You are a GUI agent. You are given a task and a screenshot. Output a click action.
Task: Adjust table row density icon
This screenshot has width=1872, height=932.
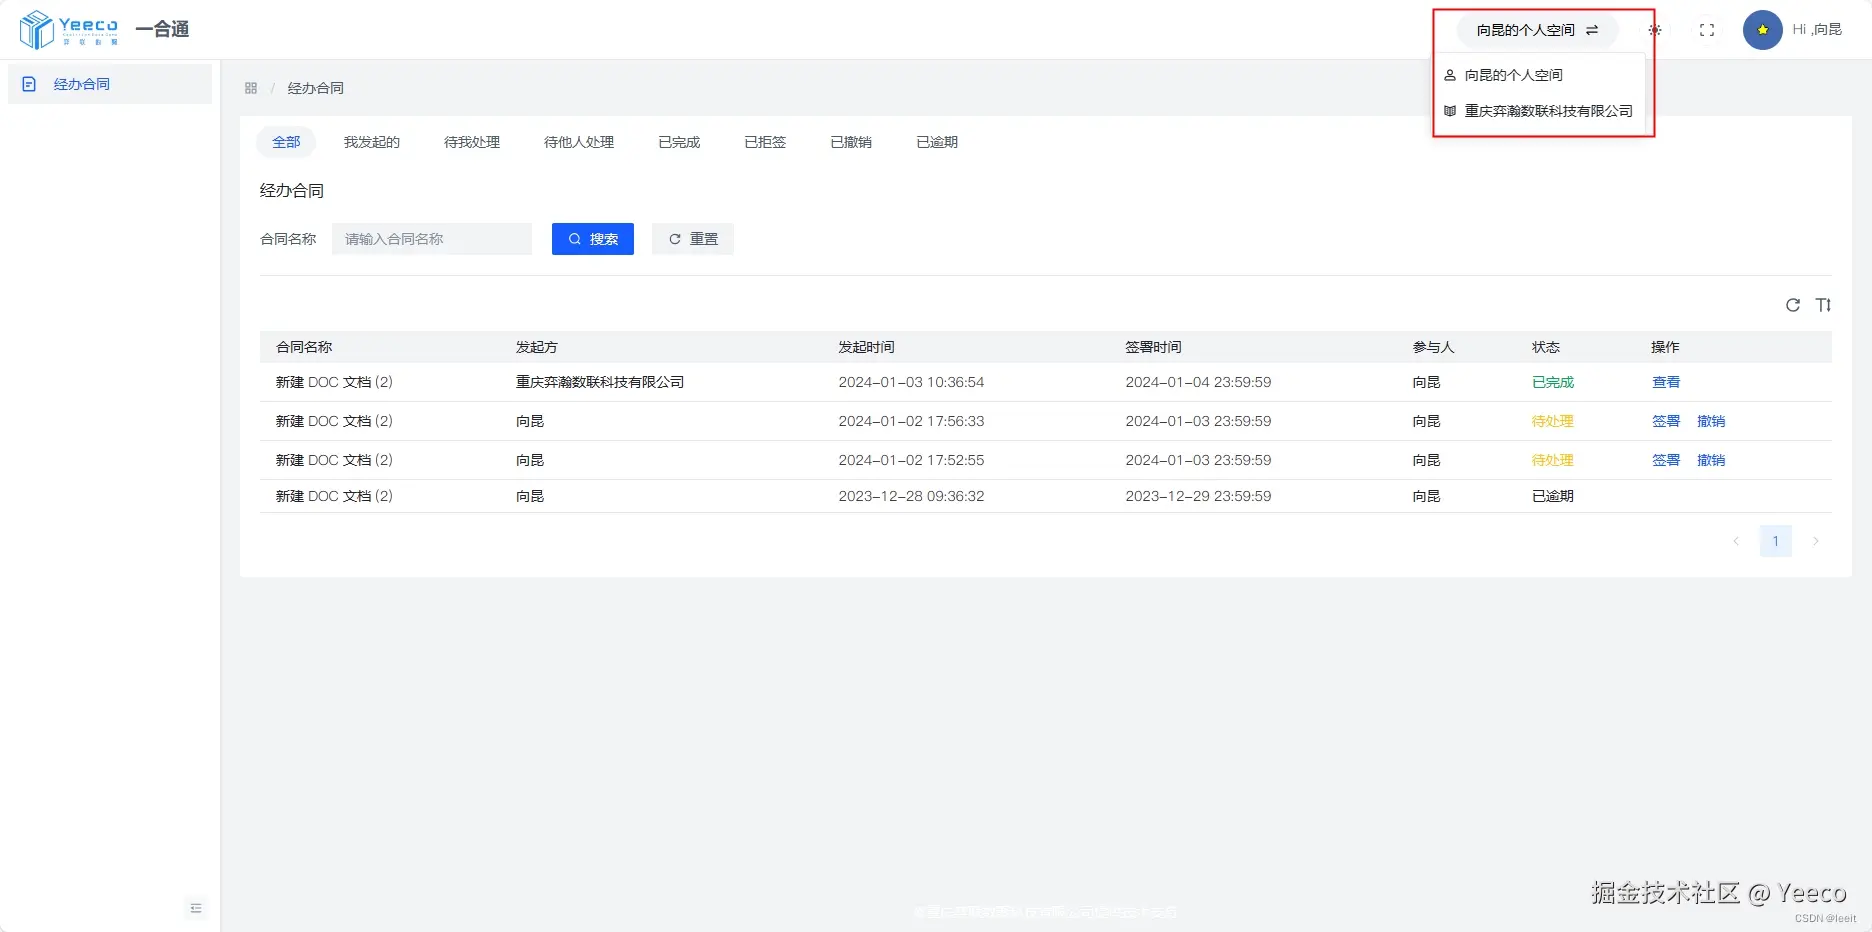pos(1824,305)
